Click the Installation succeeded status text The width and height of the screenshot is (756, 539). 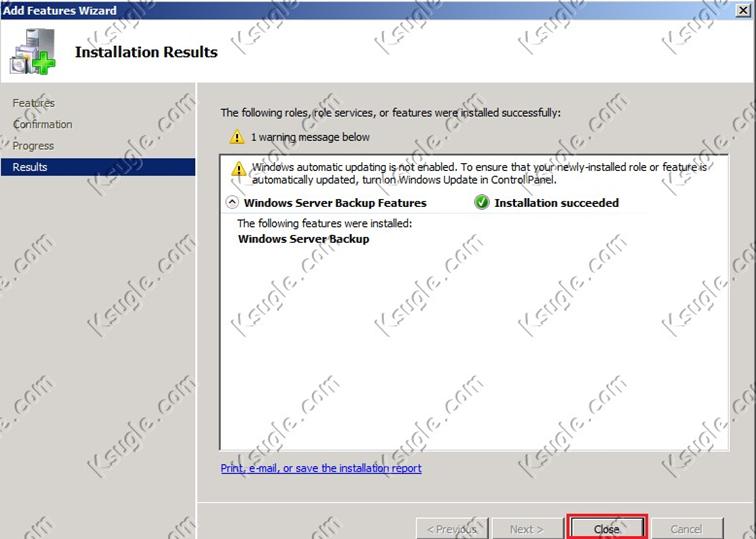556,203
